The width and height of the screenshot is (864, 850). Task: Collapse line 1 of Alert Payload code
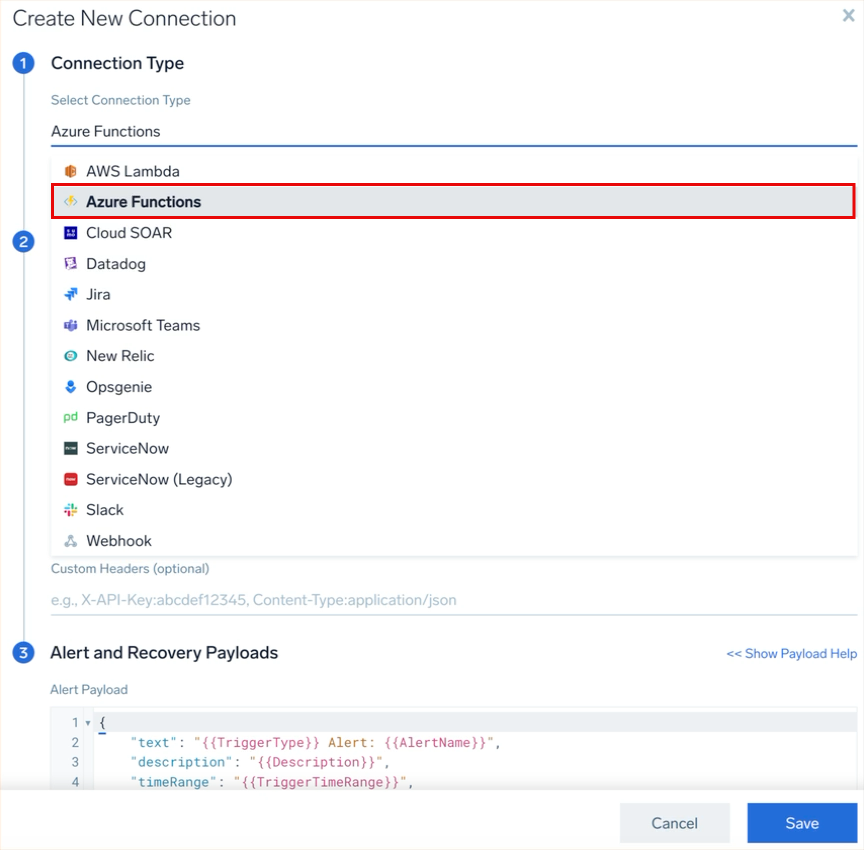(88, 722)
